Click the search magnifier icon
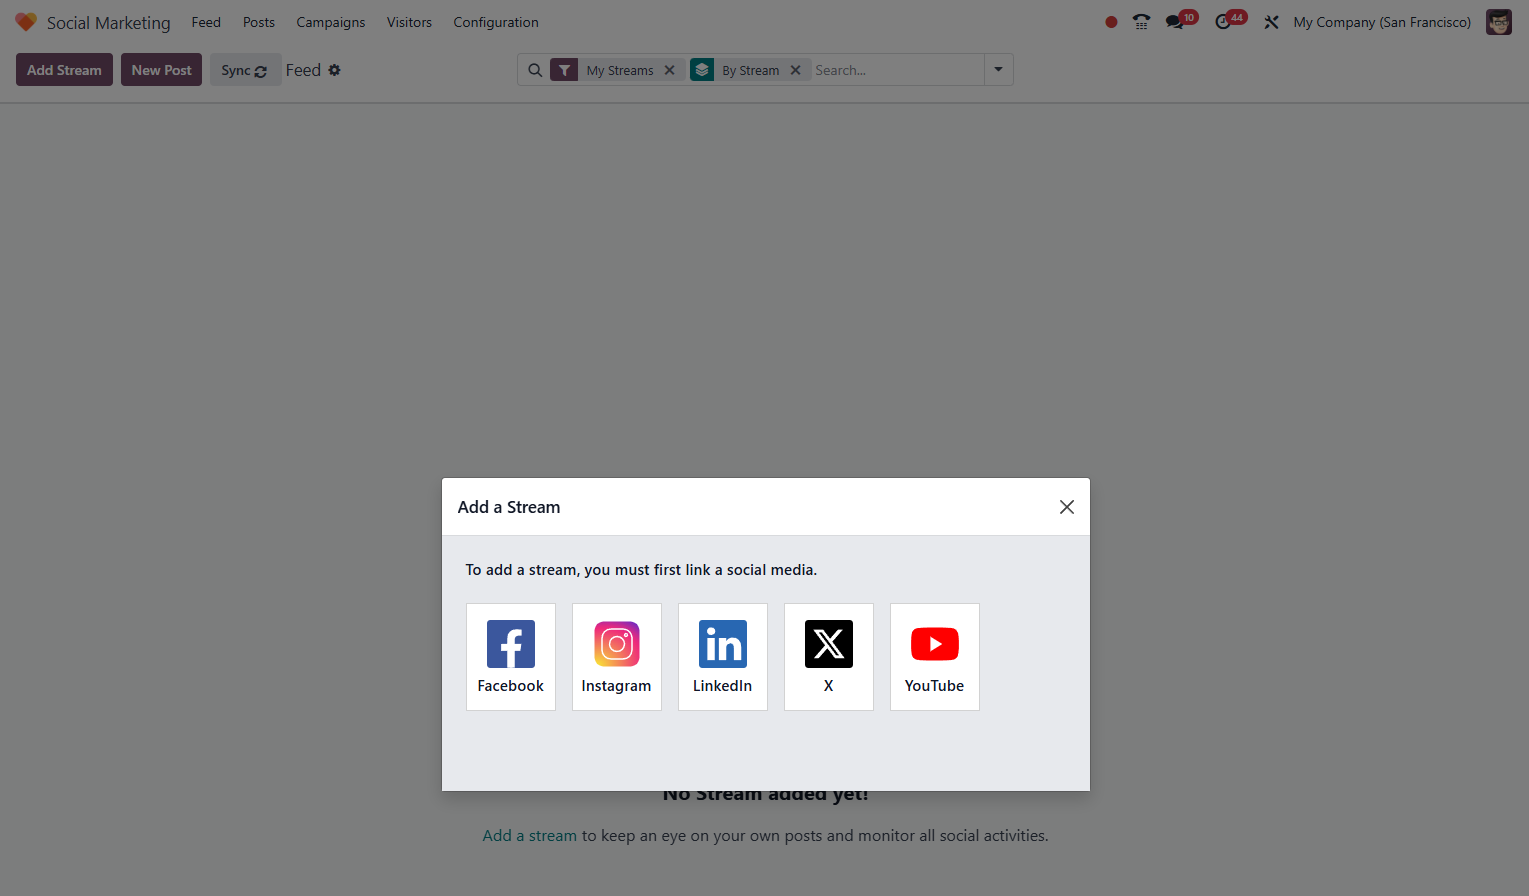Screen dimensions: 1529x896 (x=535, y=70)
